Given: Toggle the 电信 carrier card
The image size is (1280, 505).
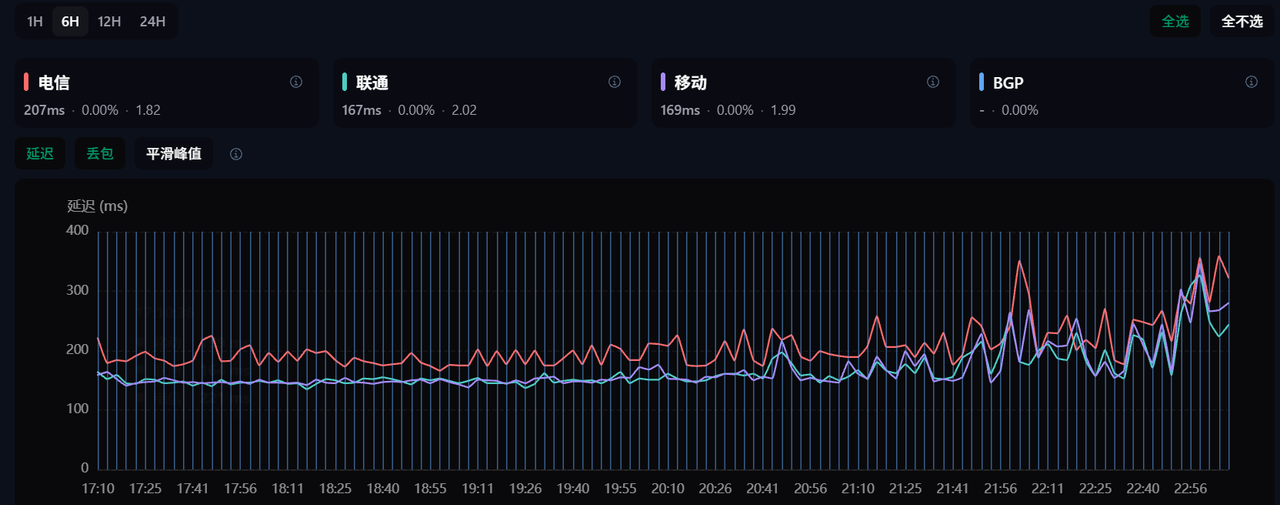Looking at the screenshot, I should 166,92.
